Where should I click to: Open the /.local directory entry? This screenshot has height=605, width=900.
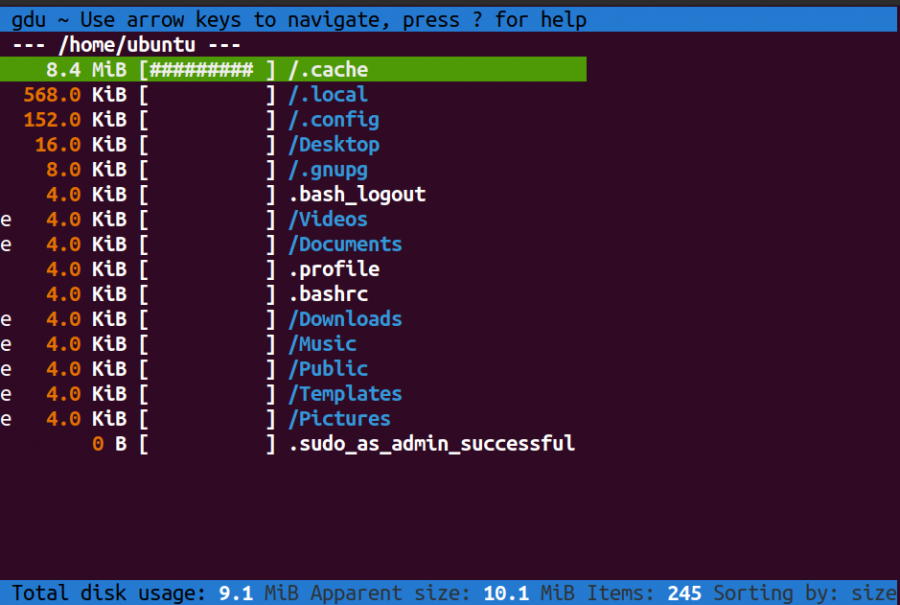pyautogui.click(x=328, y=95)
